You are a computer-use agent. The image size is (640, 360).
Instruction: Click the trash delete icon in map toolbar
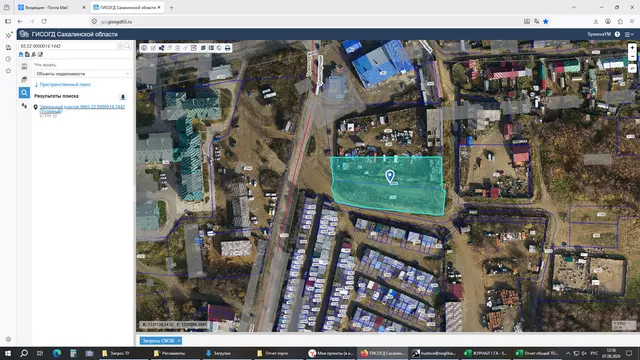click(178, 48)
